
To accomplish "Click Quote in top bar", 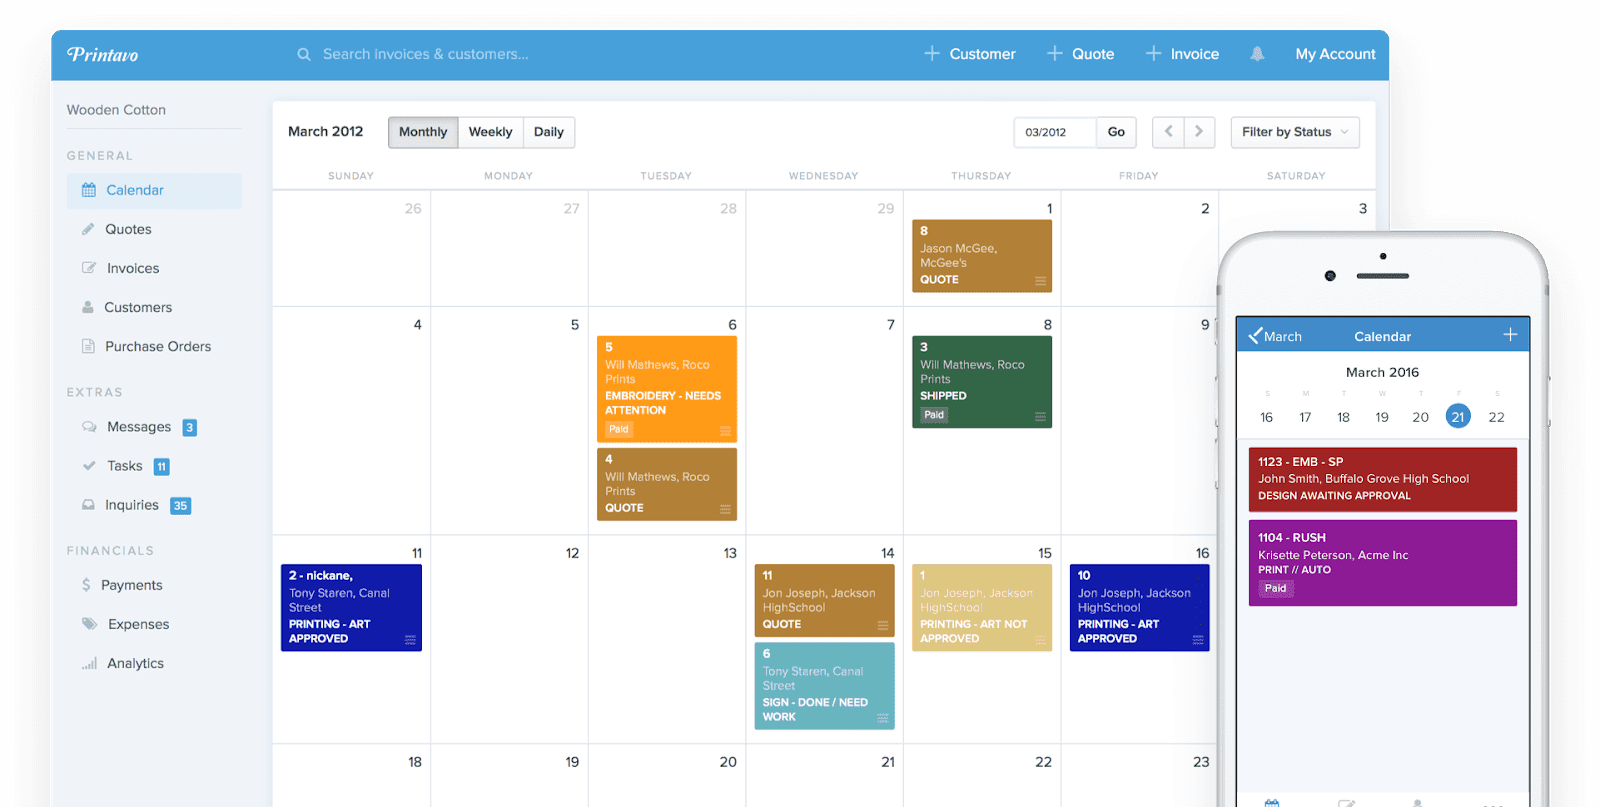I will click(1093, 54).
